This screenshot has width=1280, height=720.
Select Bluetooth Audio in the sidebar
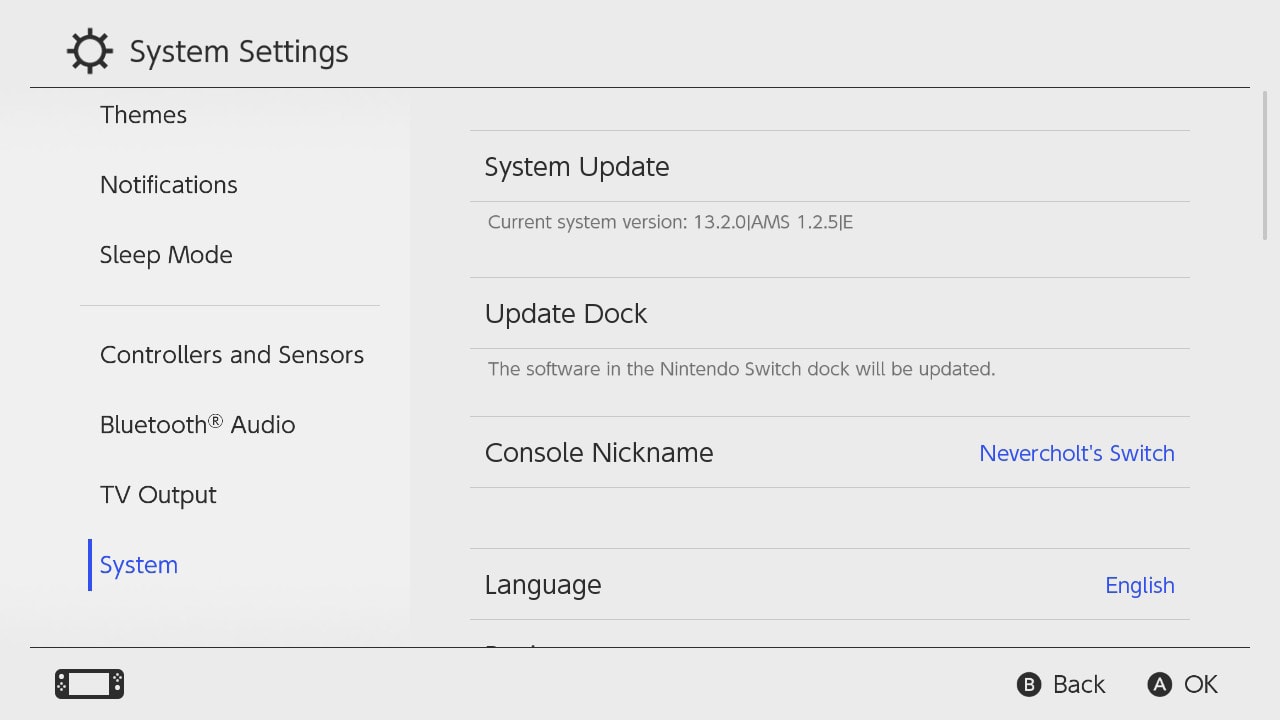(x=197, y=424)
